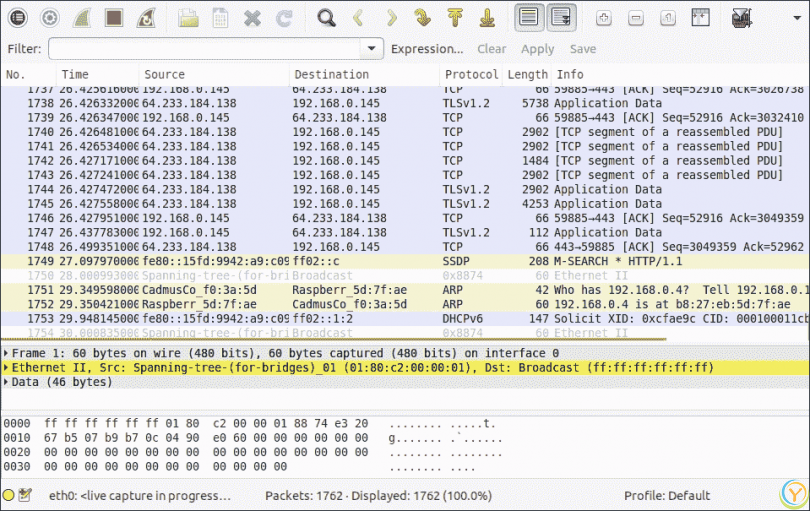The image size is (810, 511).
Task: Restart the current capture
Action: click(146, 17)
